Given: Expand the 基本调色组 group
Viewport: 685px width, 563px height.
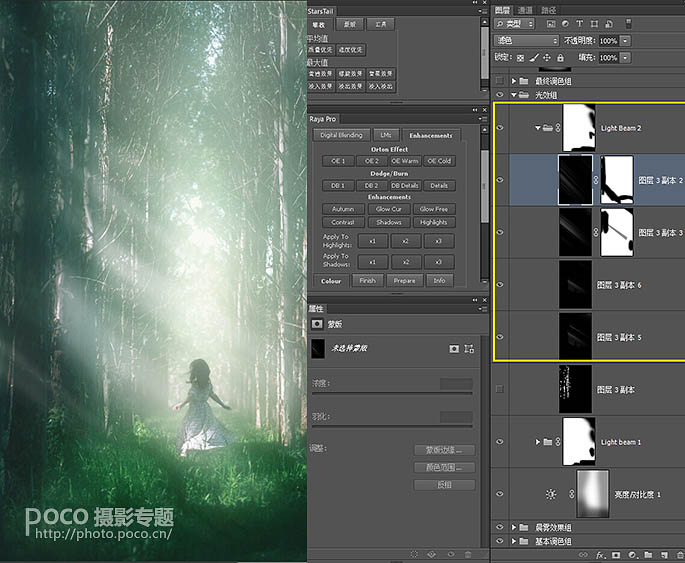Looking at the screenshot, I should (514, 542).
